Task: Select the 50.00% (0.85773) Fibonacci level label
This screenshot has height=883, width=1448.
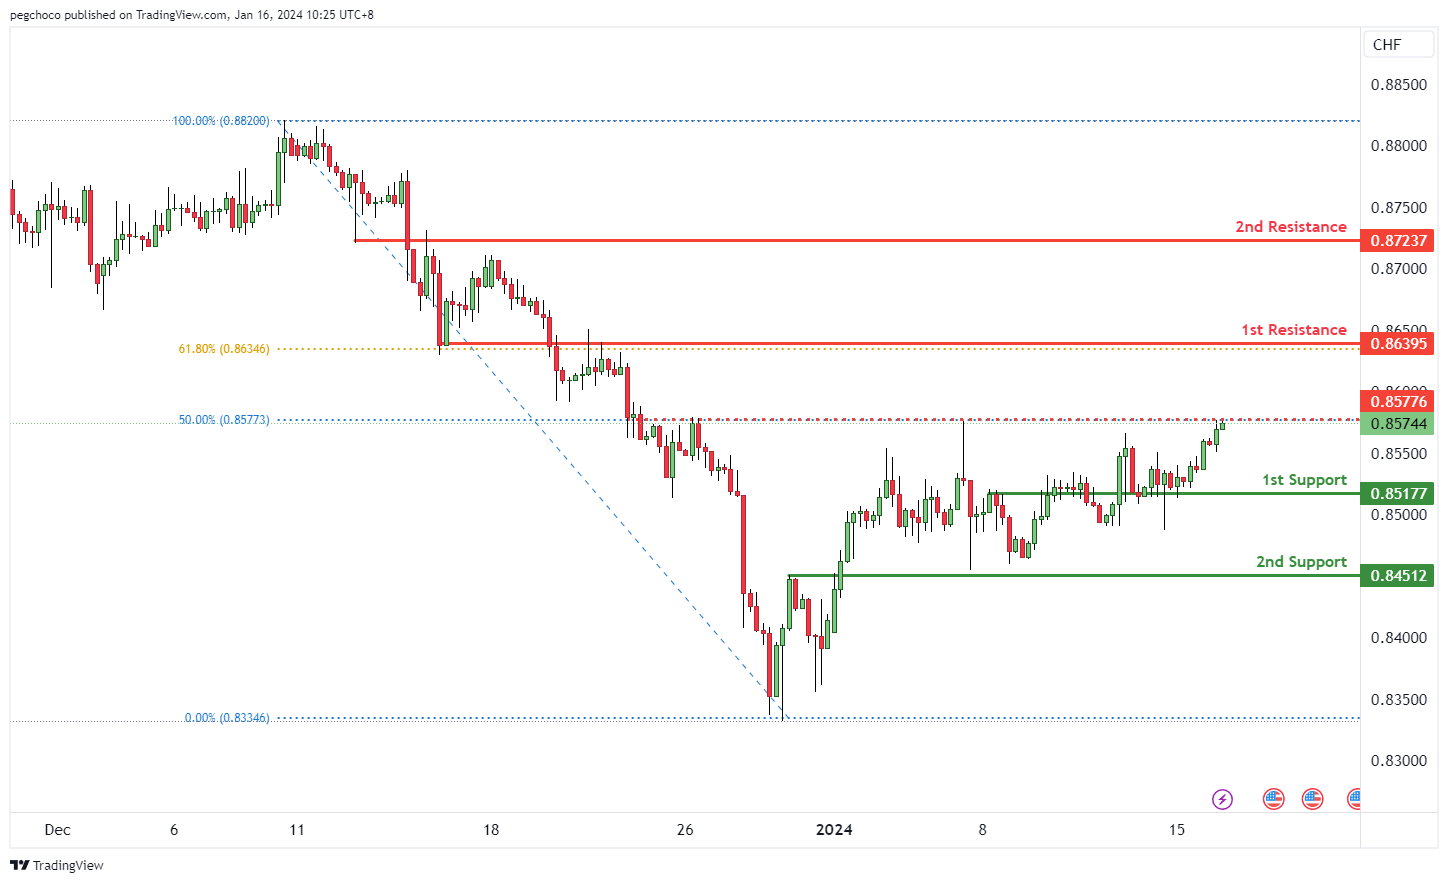Action: (x=224, y=420)
